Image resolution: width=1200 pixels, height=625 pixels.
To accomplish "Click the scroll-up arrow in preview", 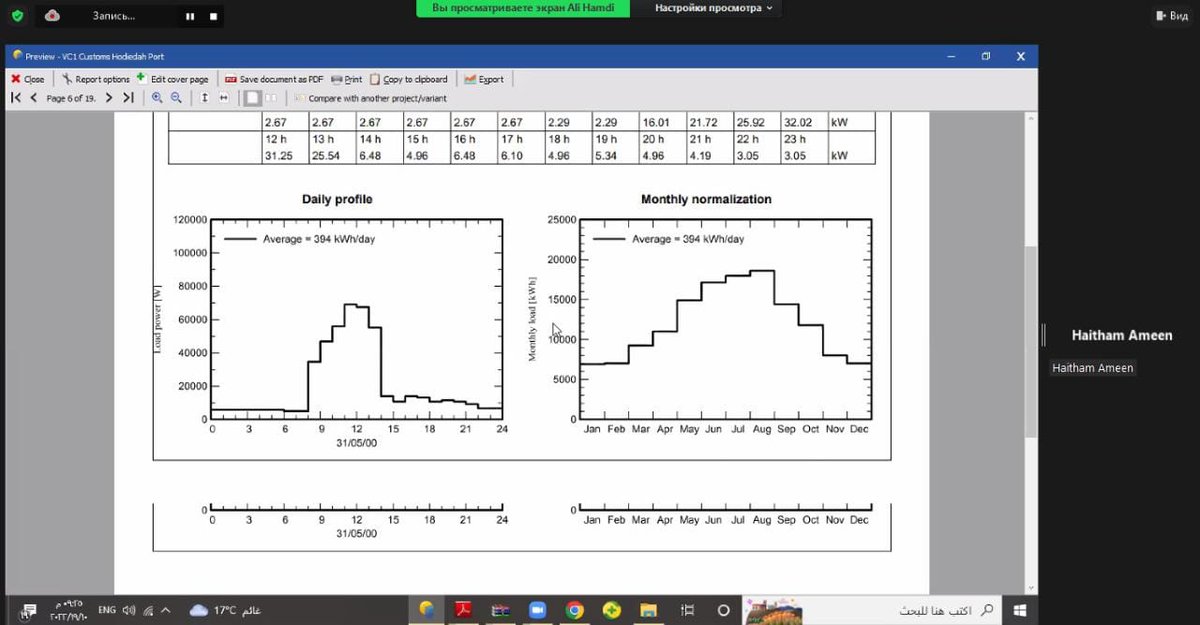I will point(1030,119).
